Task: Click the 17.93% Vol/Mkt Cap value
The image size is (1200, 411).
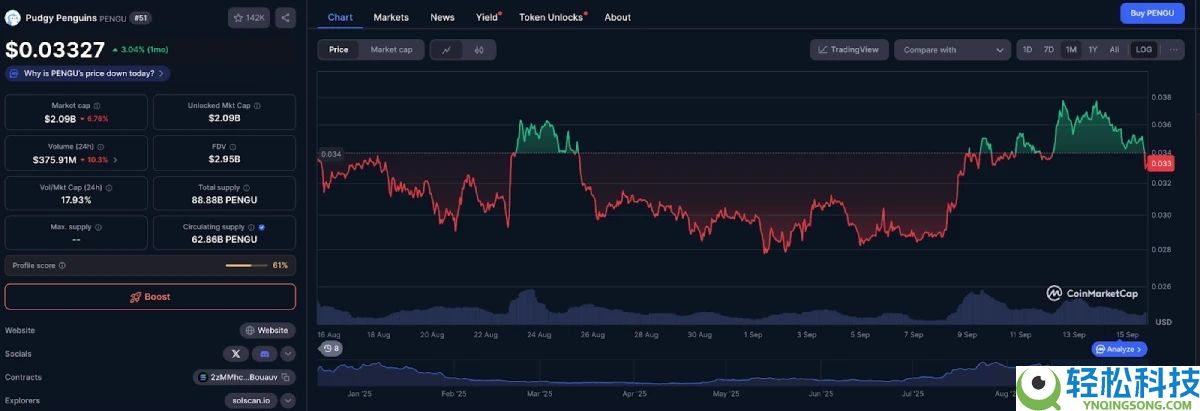Action: click(x=76, y=199)
